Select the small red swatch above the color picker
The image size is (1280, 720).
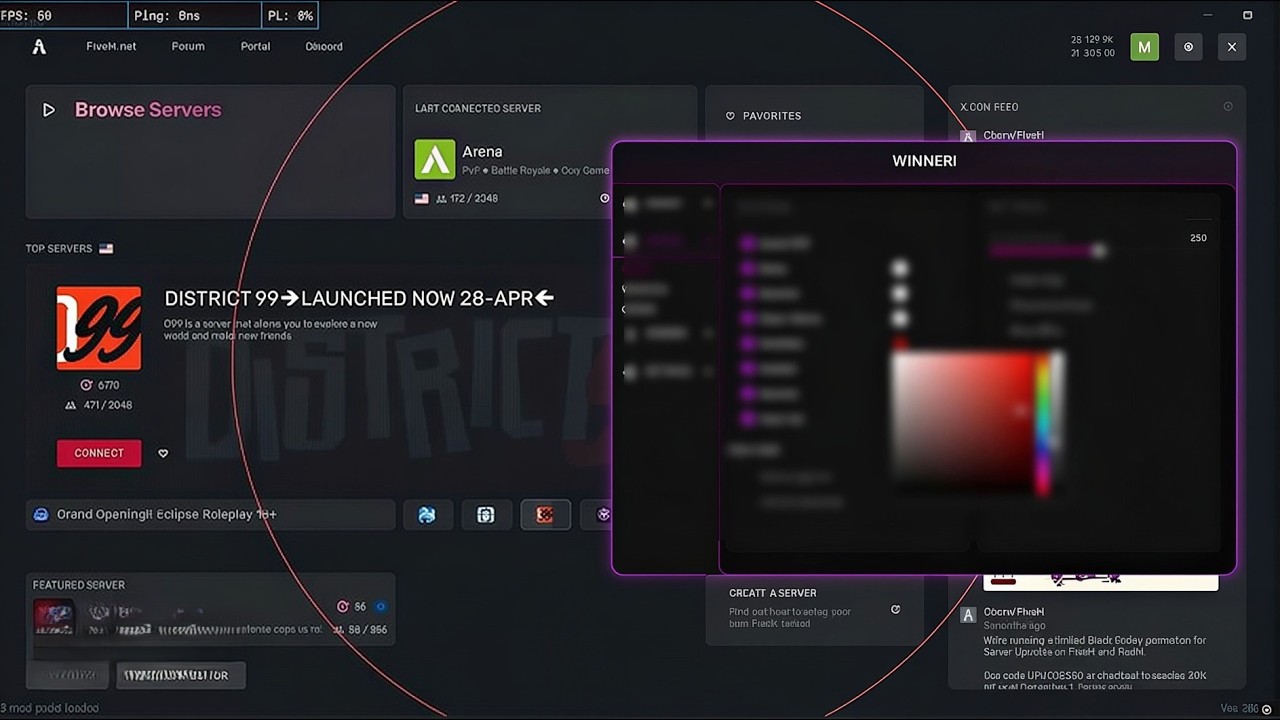pos(900,343)
